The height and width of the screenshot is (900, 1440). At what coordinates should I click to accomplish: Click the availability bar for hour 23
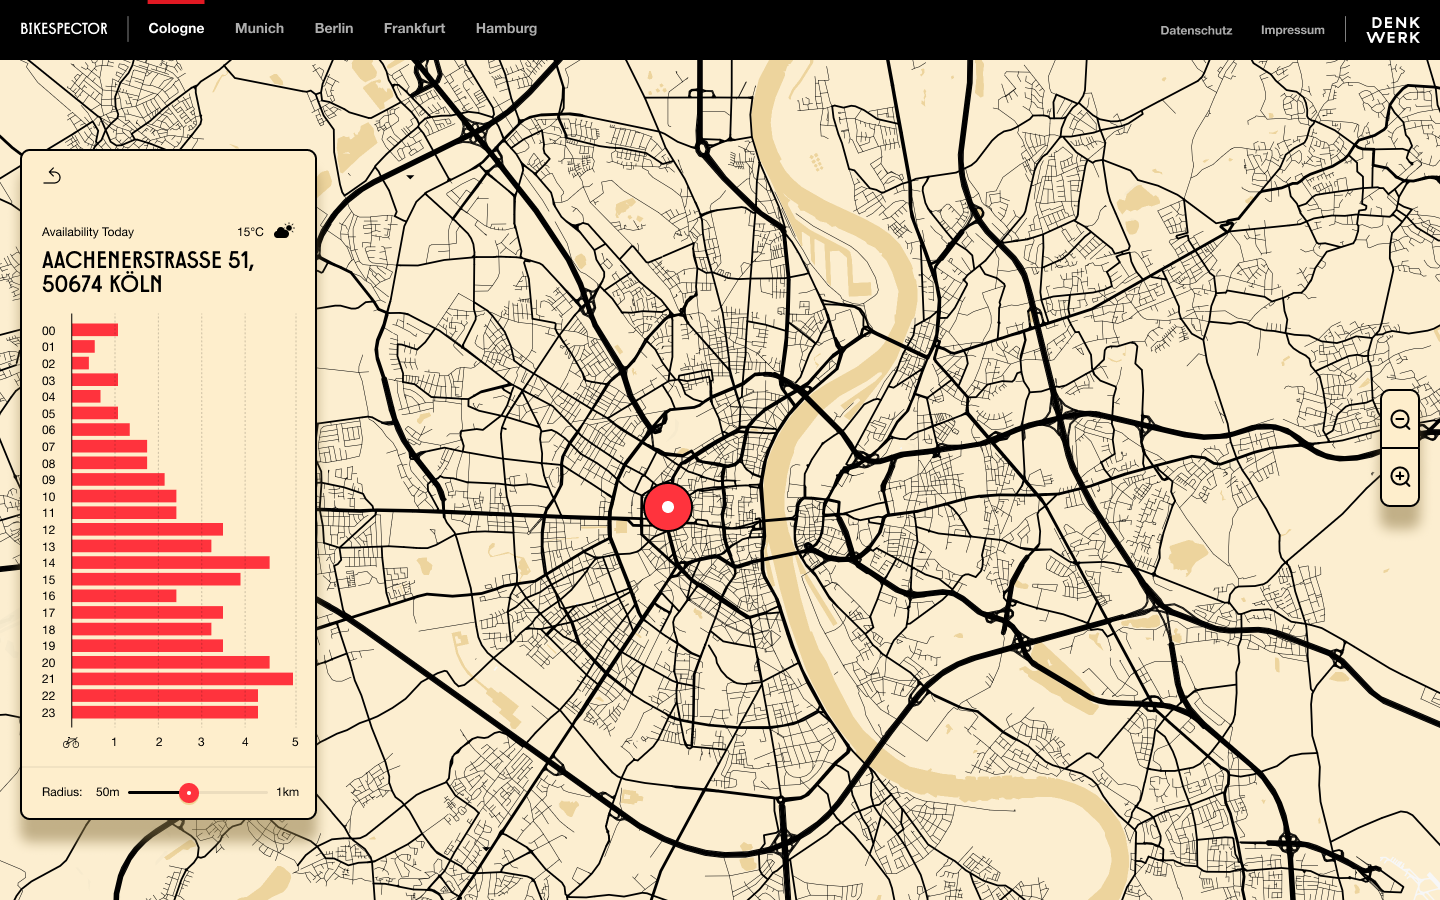click(x=165, y=713)
